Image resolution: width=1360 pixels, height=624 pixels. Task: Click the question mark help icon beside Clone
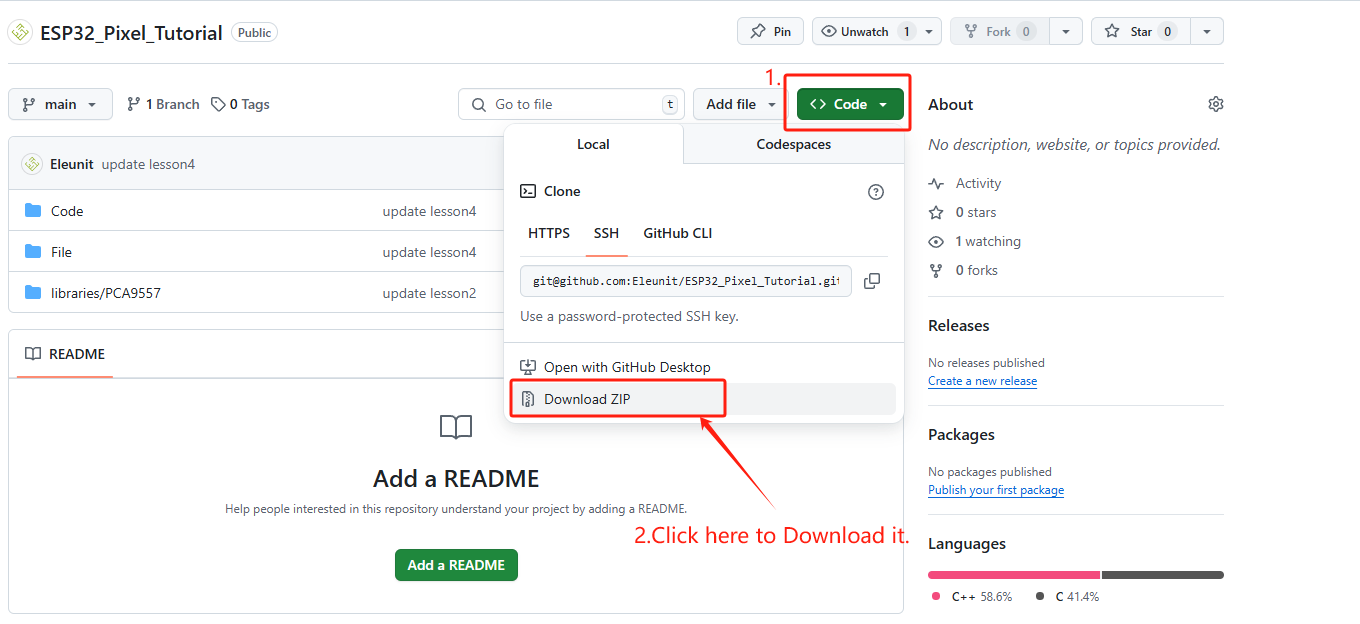[x=876, y=192]
